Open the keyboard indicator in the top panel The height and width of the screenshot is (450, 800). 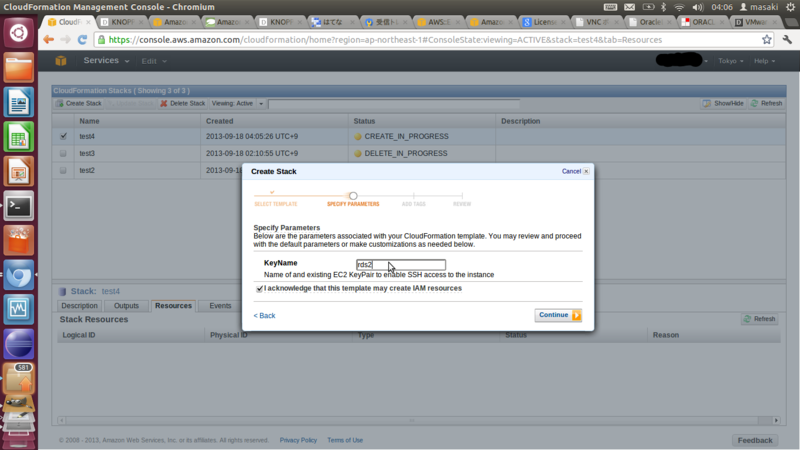pos(610,7)
